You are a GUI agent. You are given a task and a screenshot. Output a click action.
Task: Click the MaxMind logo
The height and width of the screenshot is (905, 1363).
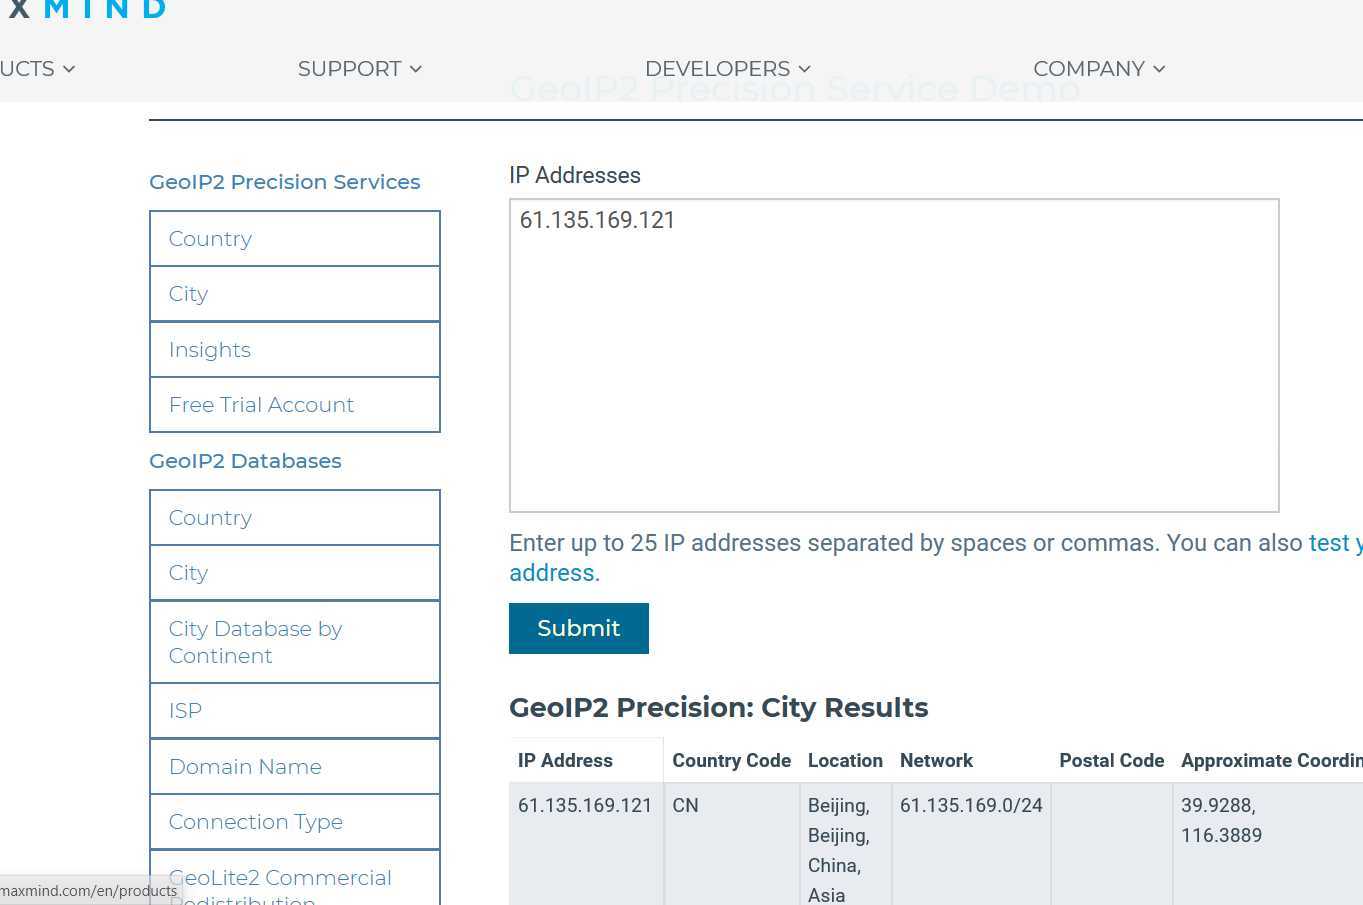(85, 10)
